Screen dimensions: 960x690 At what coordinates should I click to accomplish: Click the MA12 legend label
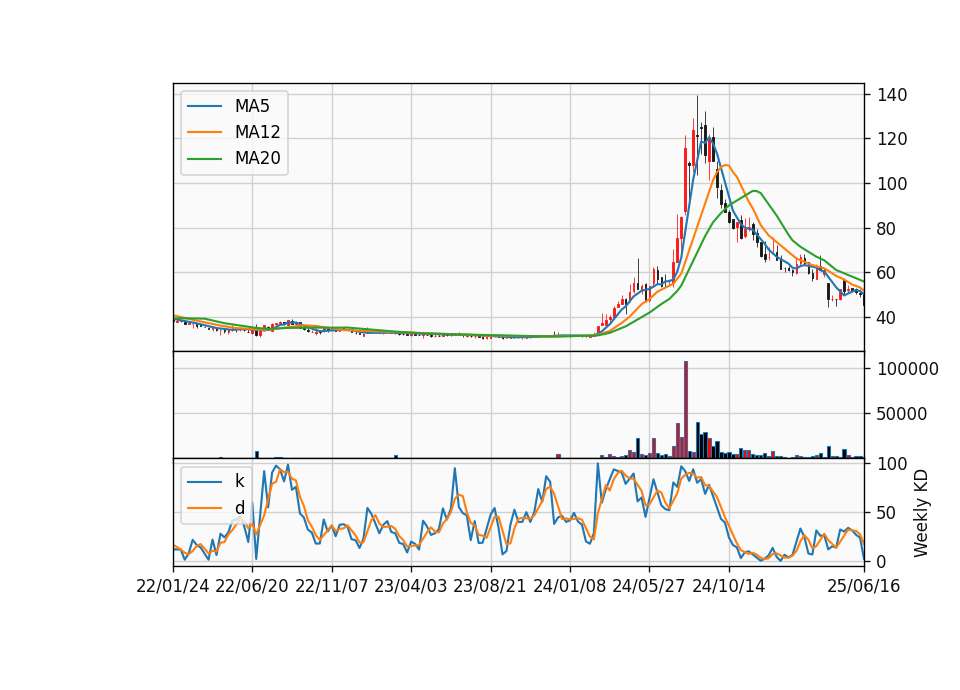(257, 132)
